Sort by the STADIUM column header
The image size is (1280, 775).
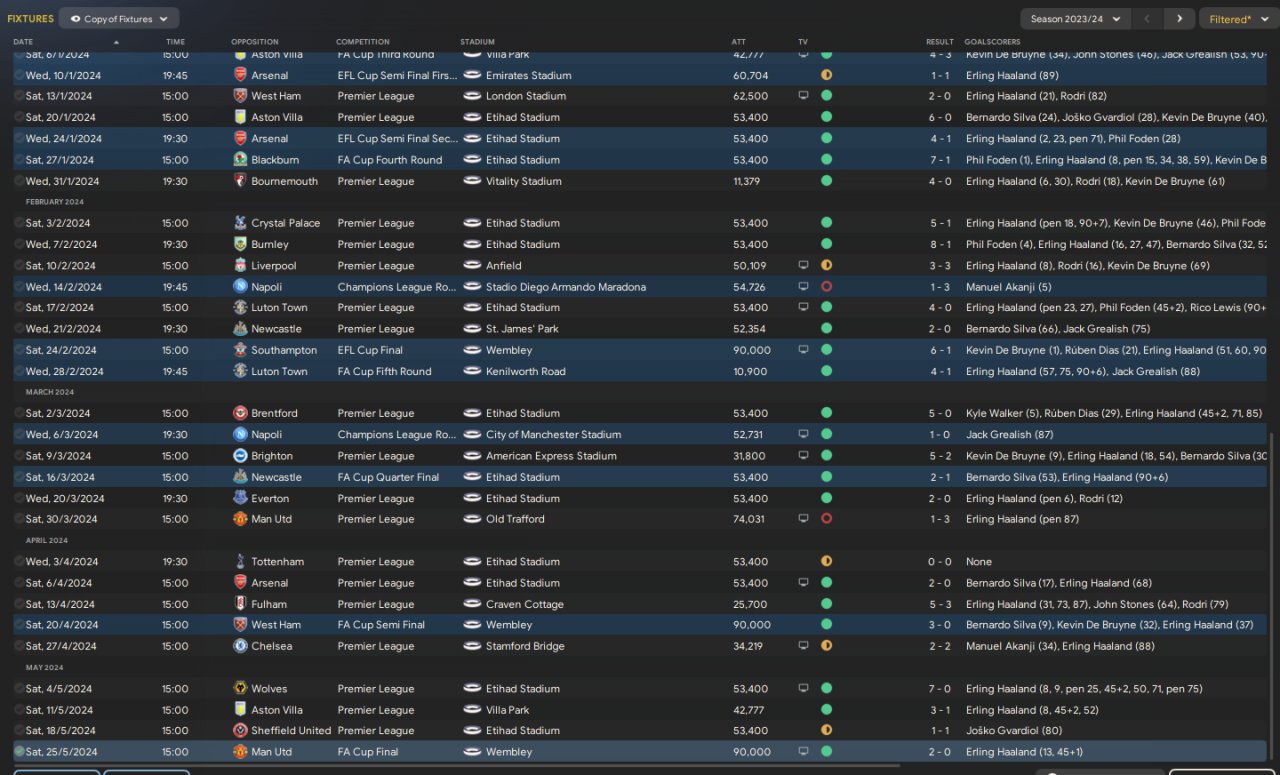pos(477,42)
